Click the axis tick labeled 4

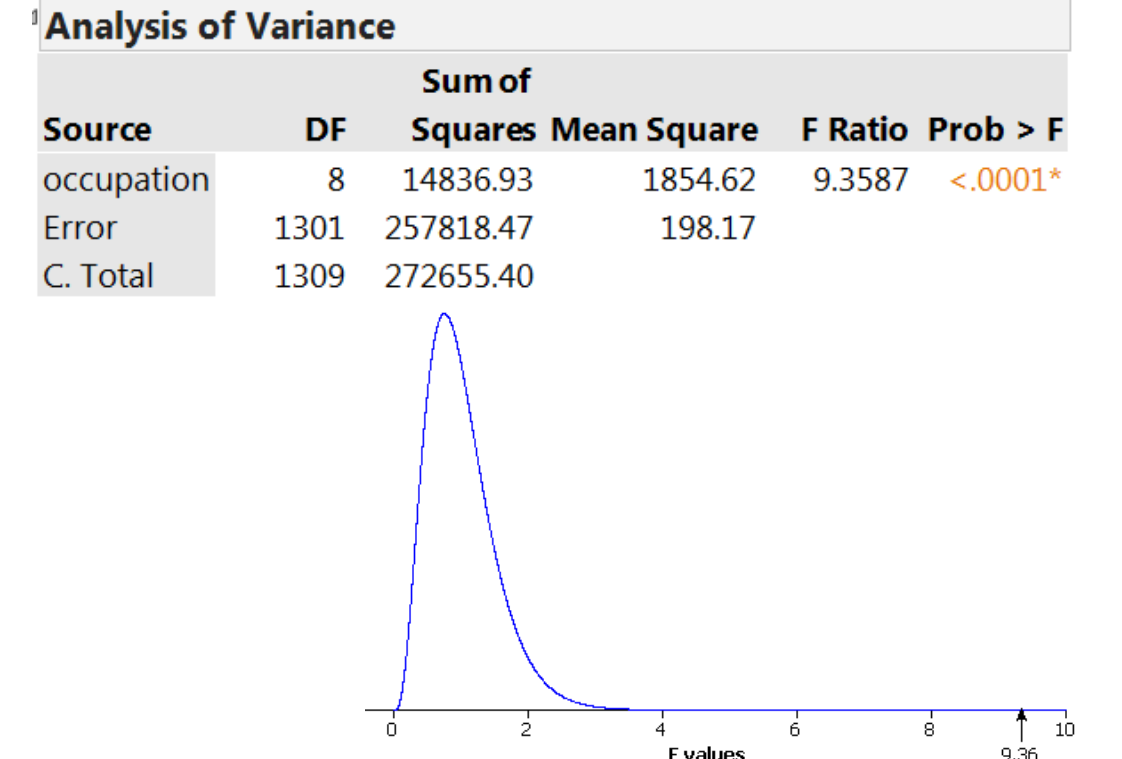pyautogui.click(x=660, y=729)
